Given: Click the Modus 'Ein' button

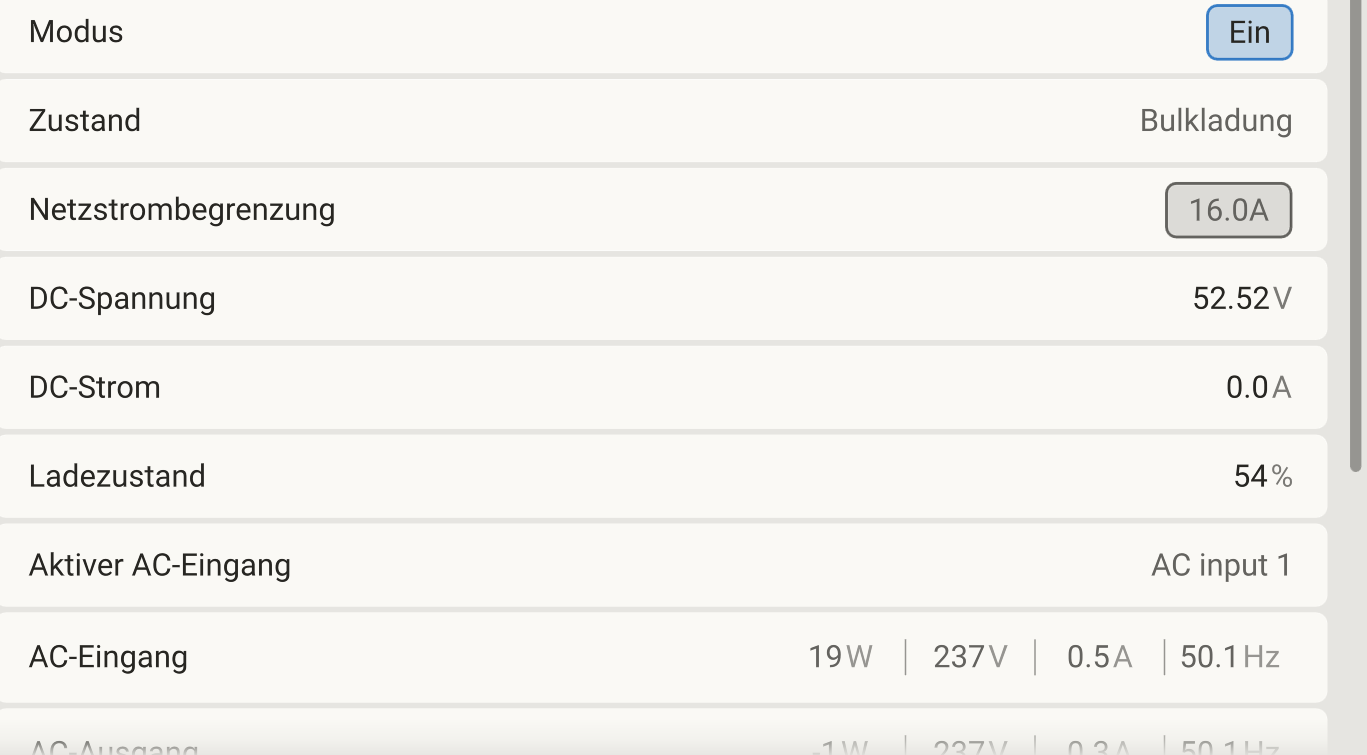Looking at the screenshot, I should pos(1249,32).
